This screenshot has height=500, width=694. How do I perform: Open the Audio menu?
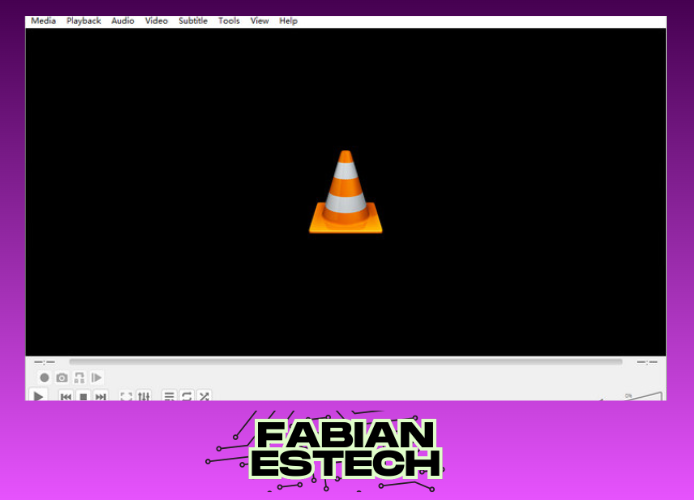point(123,21)
